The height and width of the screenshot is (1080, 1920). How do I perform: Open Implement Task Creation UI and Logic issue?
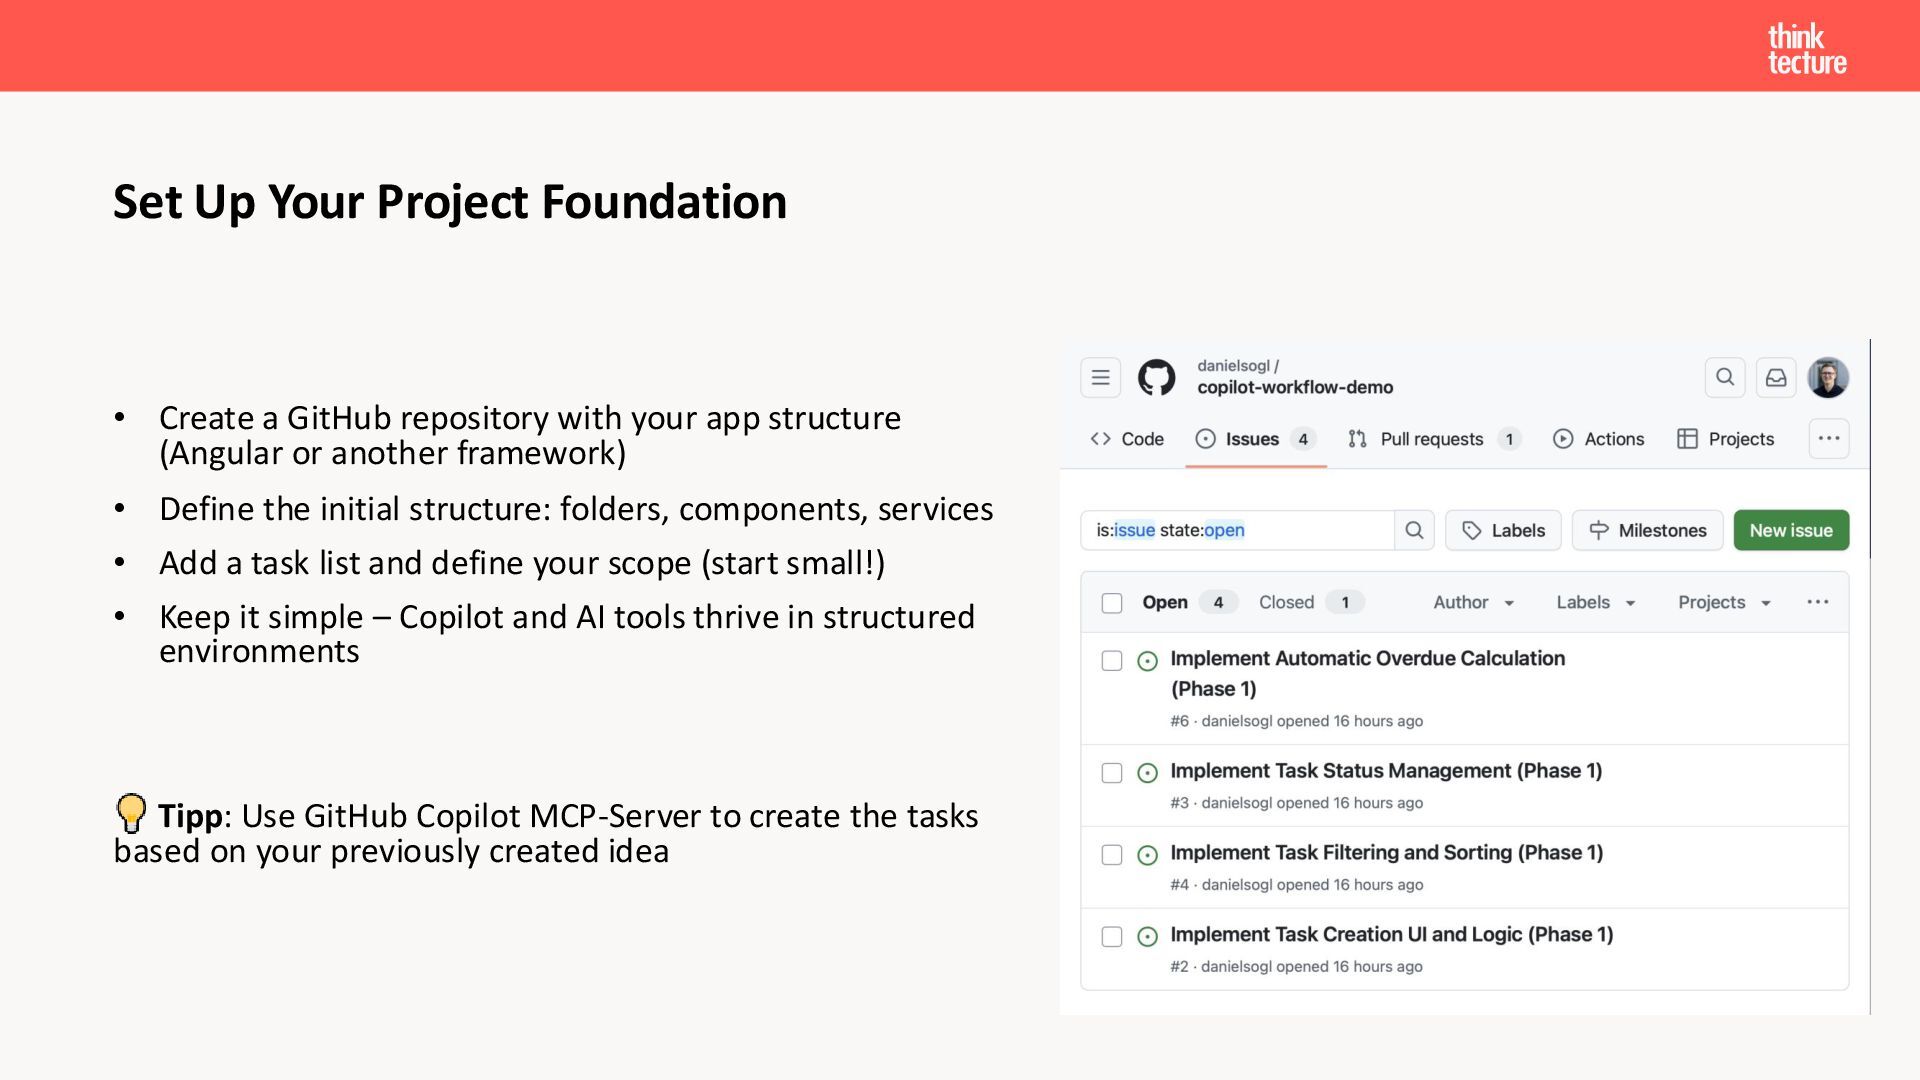[1391, 934]
